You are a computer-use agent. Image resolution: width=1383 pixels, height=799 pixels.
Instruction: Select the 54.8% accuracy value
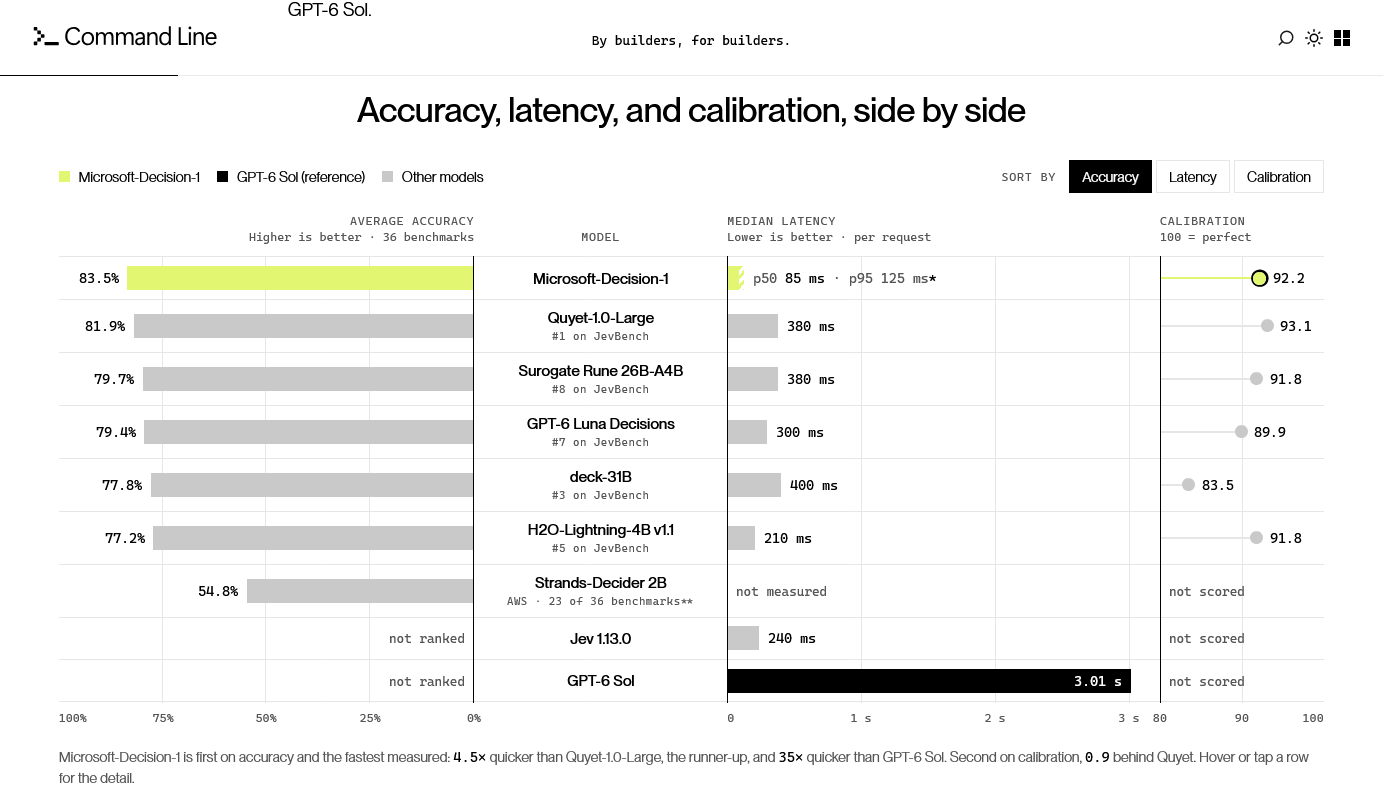tap(218, 592)
